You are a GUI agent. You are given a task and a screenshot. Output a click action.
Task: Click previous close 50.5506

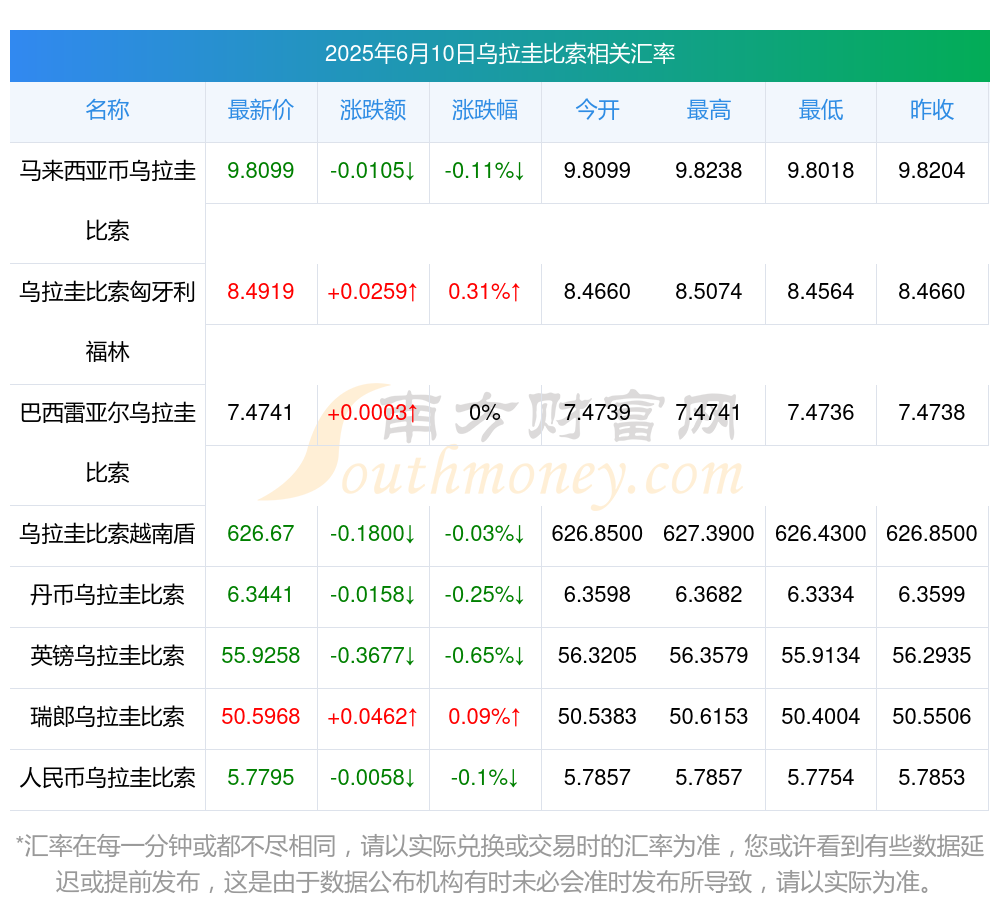click(932, 717)
